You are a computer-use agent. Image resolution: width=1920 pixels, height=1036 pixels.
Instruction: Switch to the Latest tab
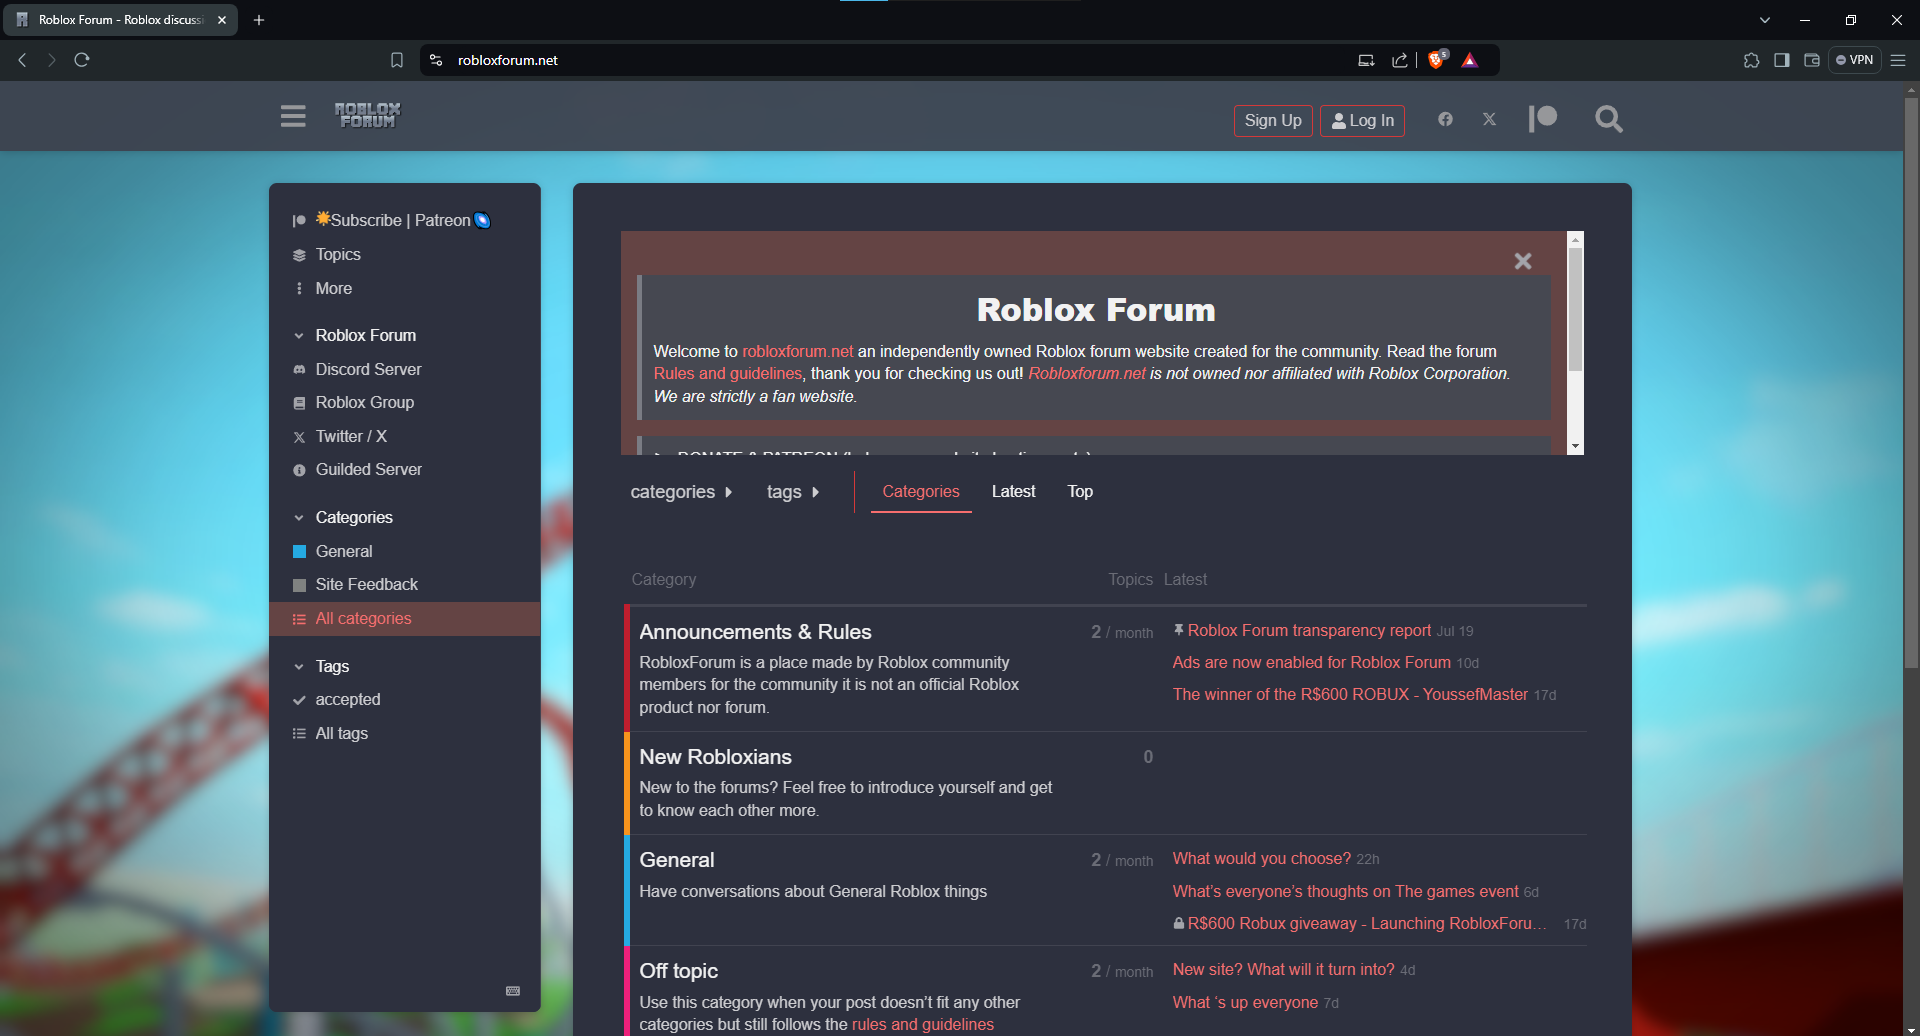click(1013, 492)
